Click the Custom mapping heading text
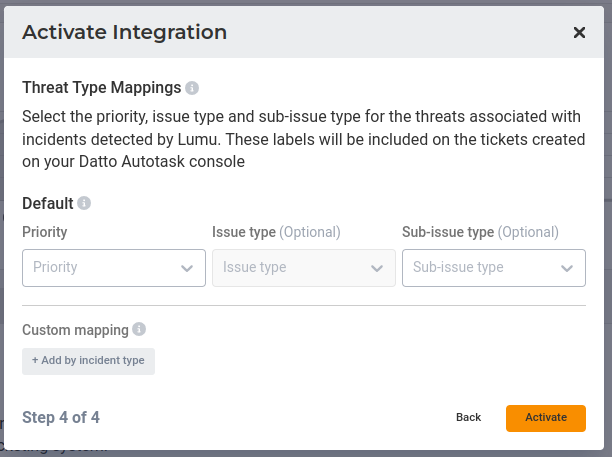612x457 pixels. [x=75, y=329]
